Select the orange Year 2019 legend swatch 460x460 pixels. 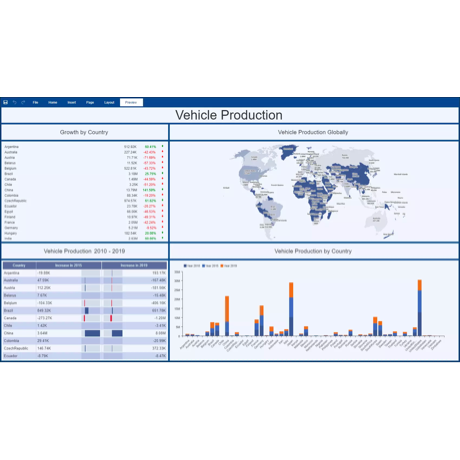[x=222, y=266]
